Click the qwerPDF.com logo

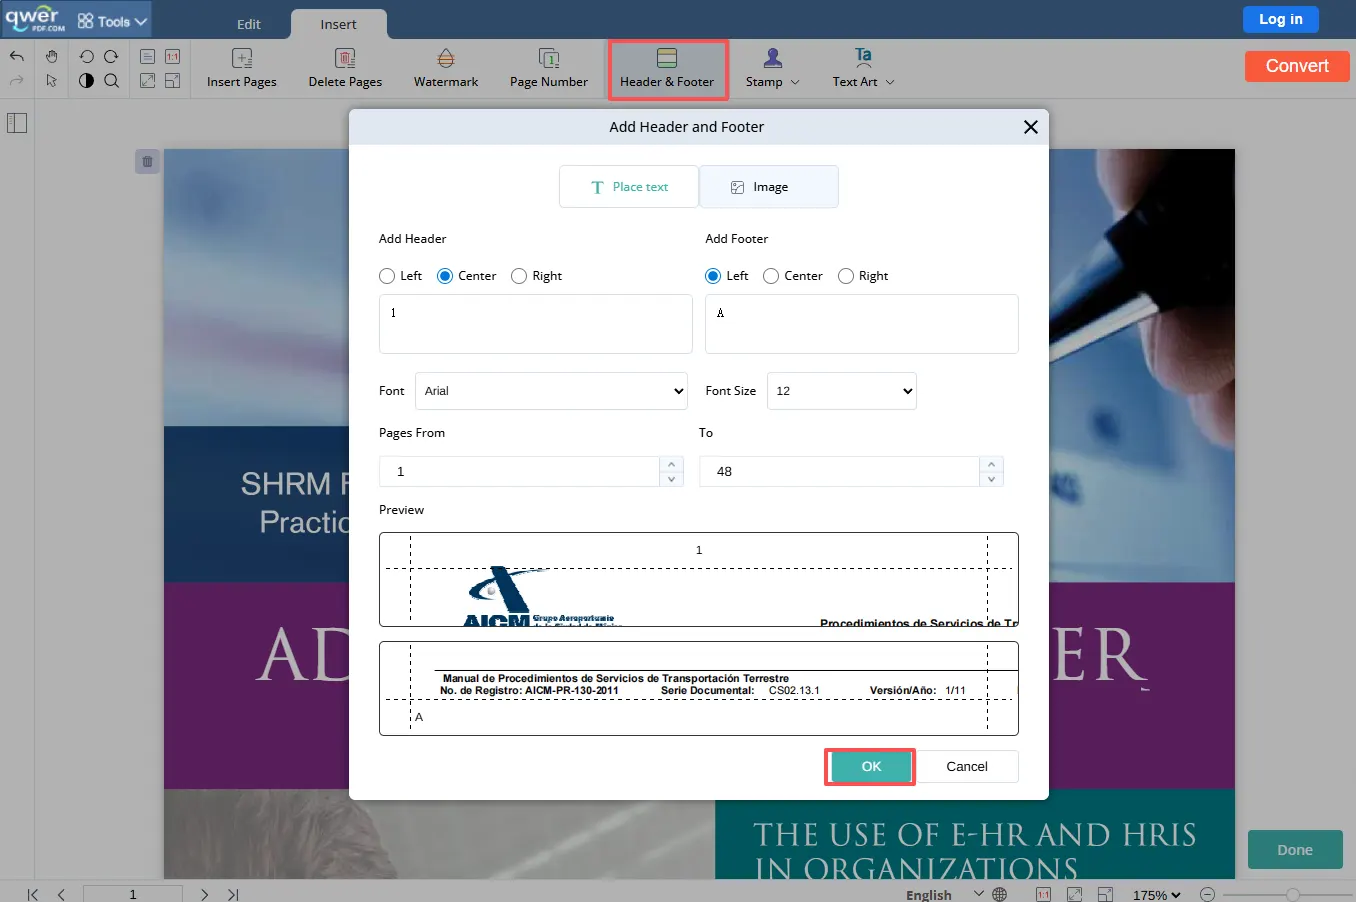[x=35, y=19]
